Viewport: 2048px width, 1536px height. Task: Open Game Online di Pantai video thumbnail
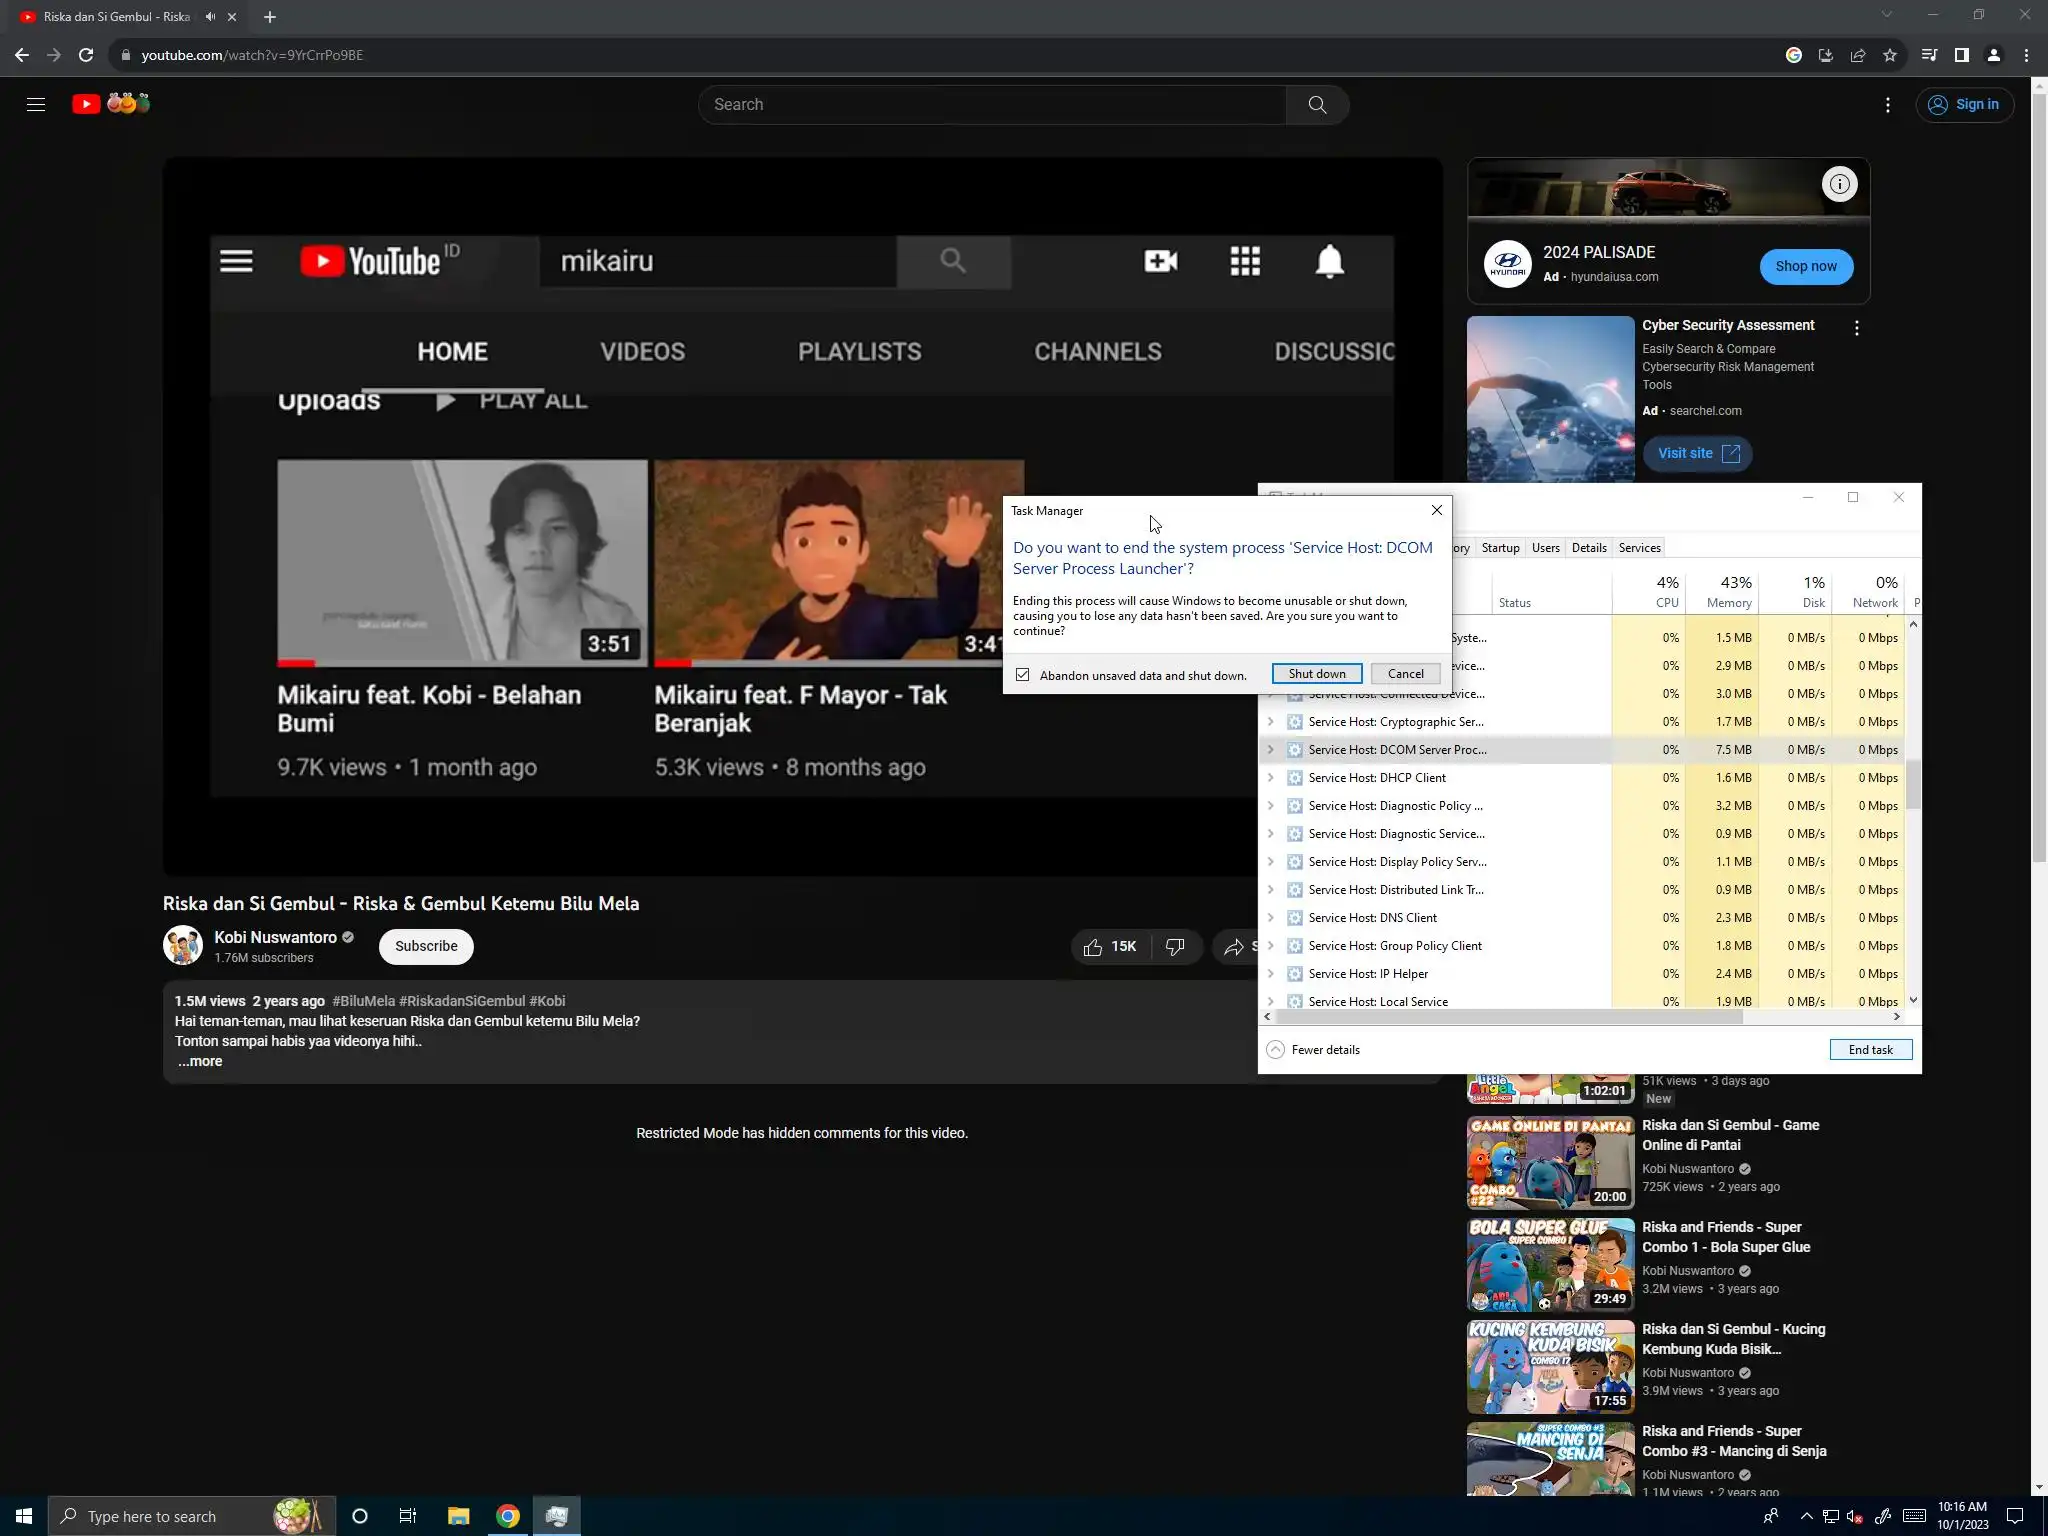pos(1550,1163)
